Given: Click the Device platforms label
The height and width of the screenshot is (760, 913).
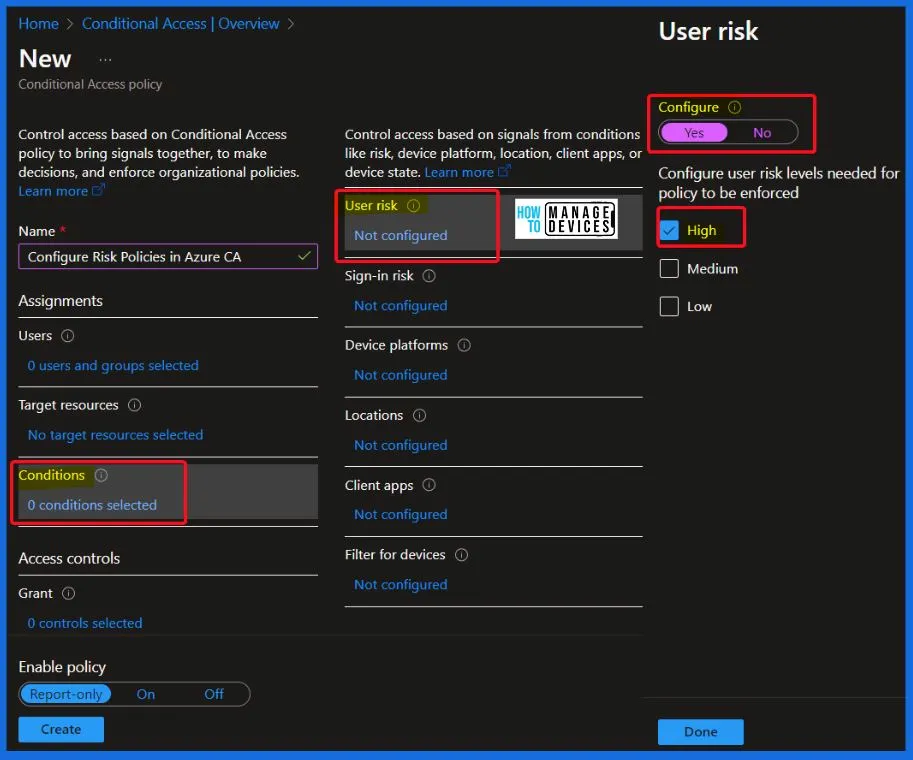Looking at the screenshot, I should pos(397,345).
